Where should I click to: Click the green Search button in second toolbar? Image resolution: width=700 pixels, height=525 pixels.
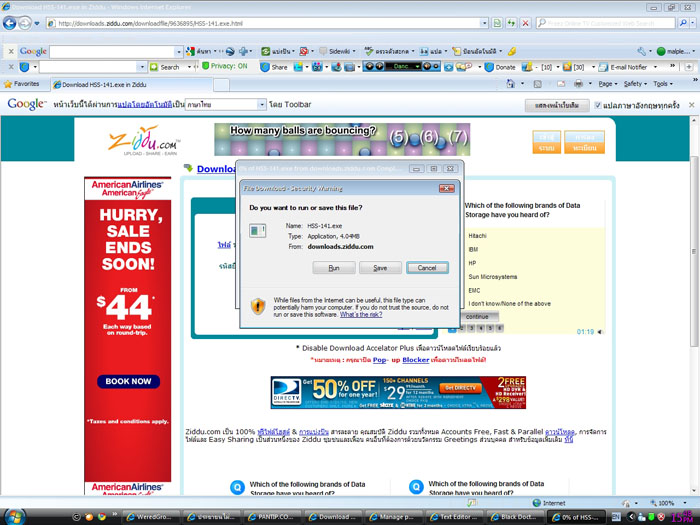coord(165,67)
